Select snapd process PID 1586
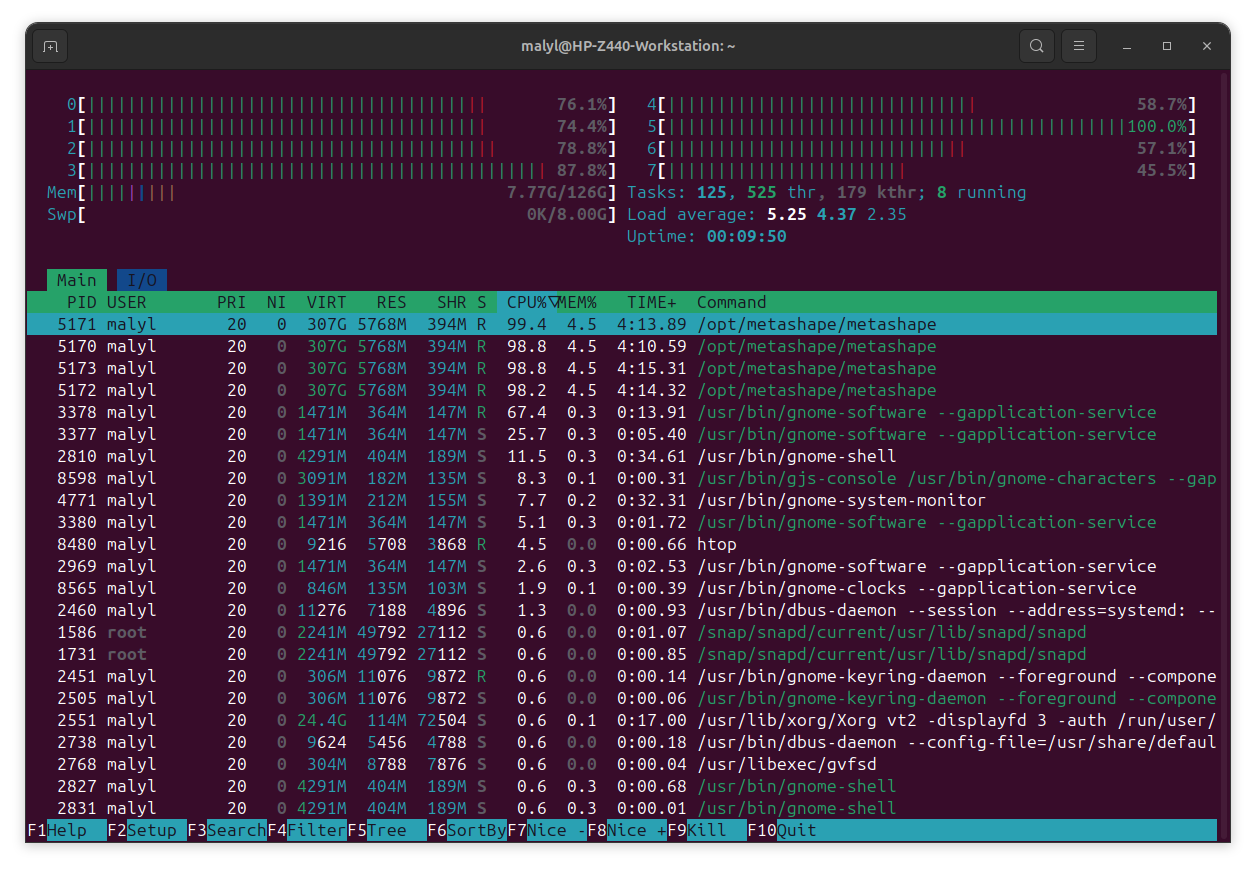Screen dimensions: 1256x871 click(x=622, y=632)
